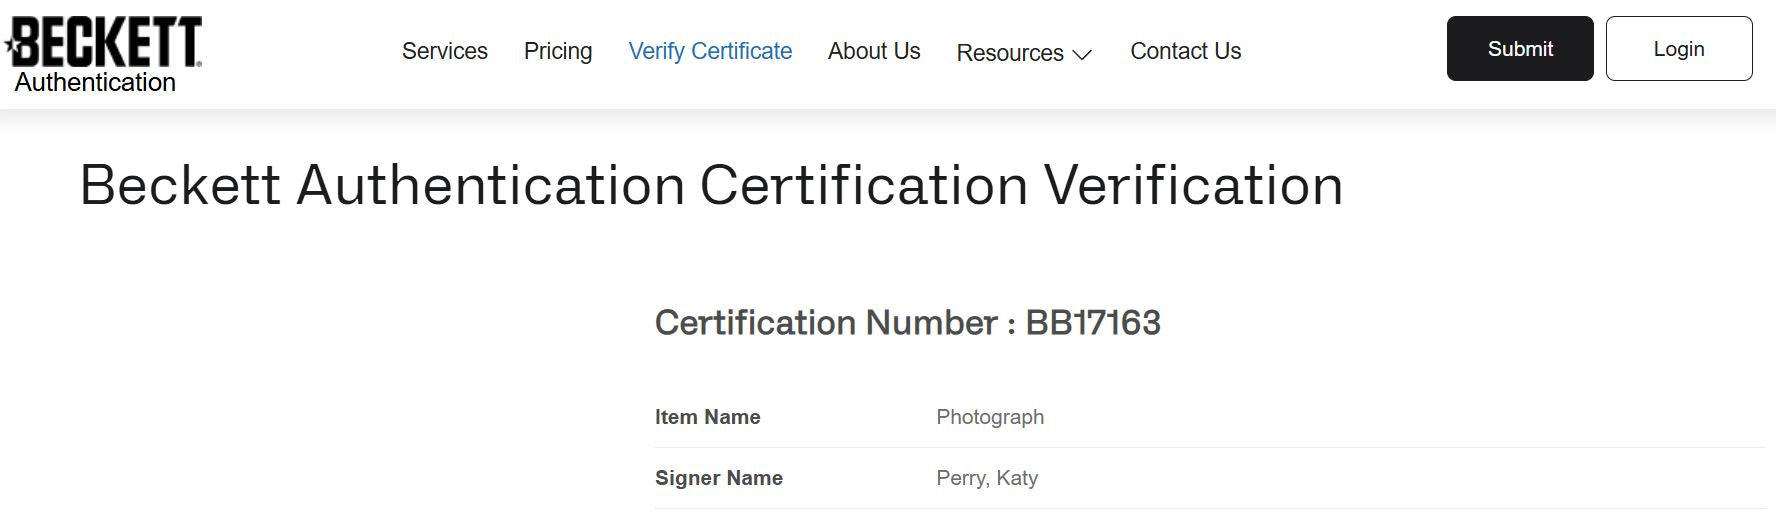This screenshot has height=527, width=1776.
Task: Navigate to Contact Us
Action: click(1185, 51)
